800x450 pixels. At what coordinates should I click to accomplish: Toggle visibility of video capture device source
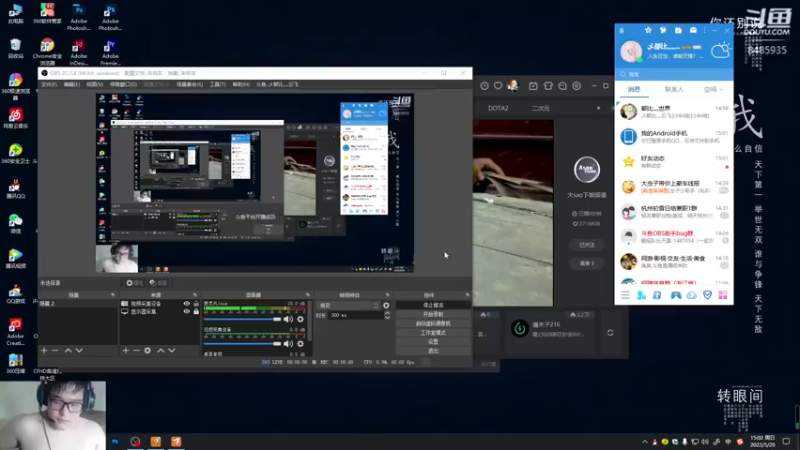(x=187, y=304)
